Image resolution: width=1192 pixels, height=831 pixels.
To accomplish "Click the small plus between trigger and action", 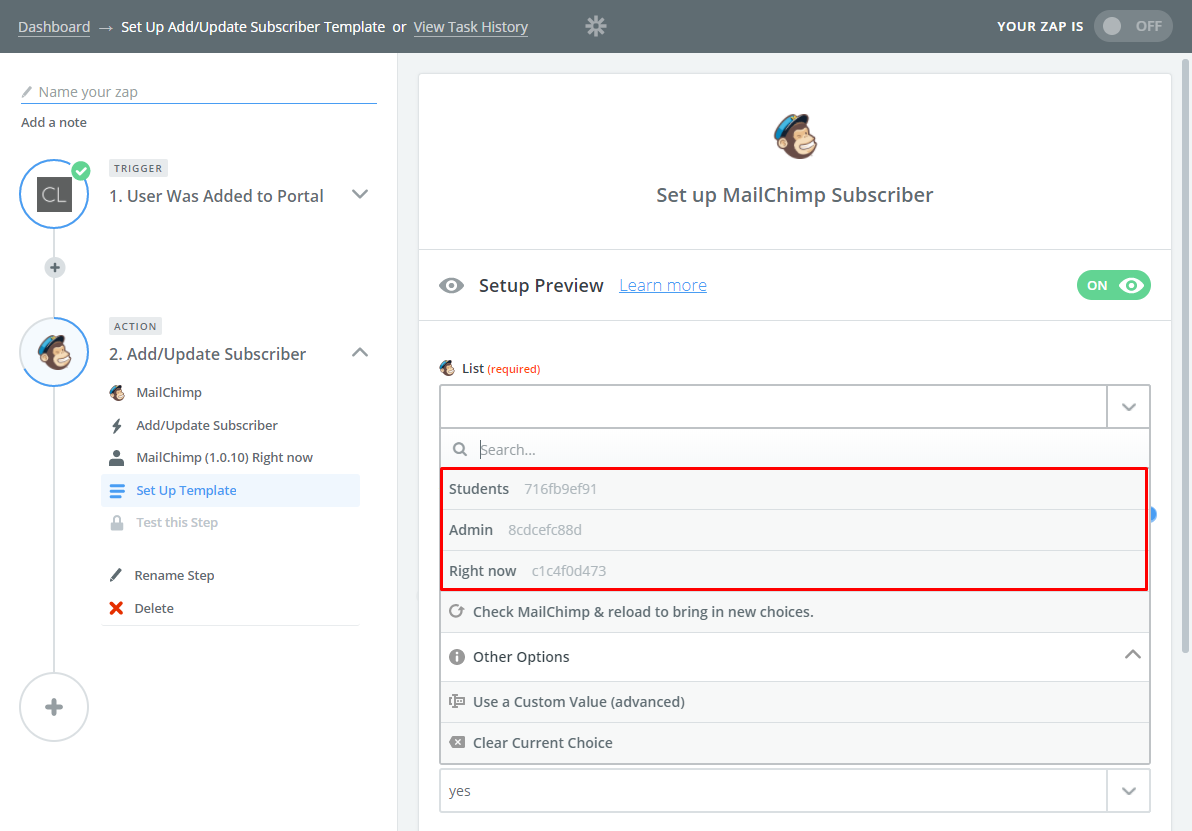I will pos(54,268).
